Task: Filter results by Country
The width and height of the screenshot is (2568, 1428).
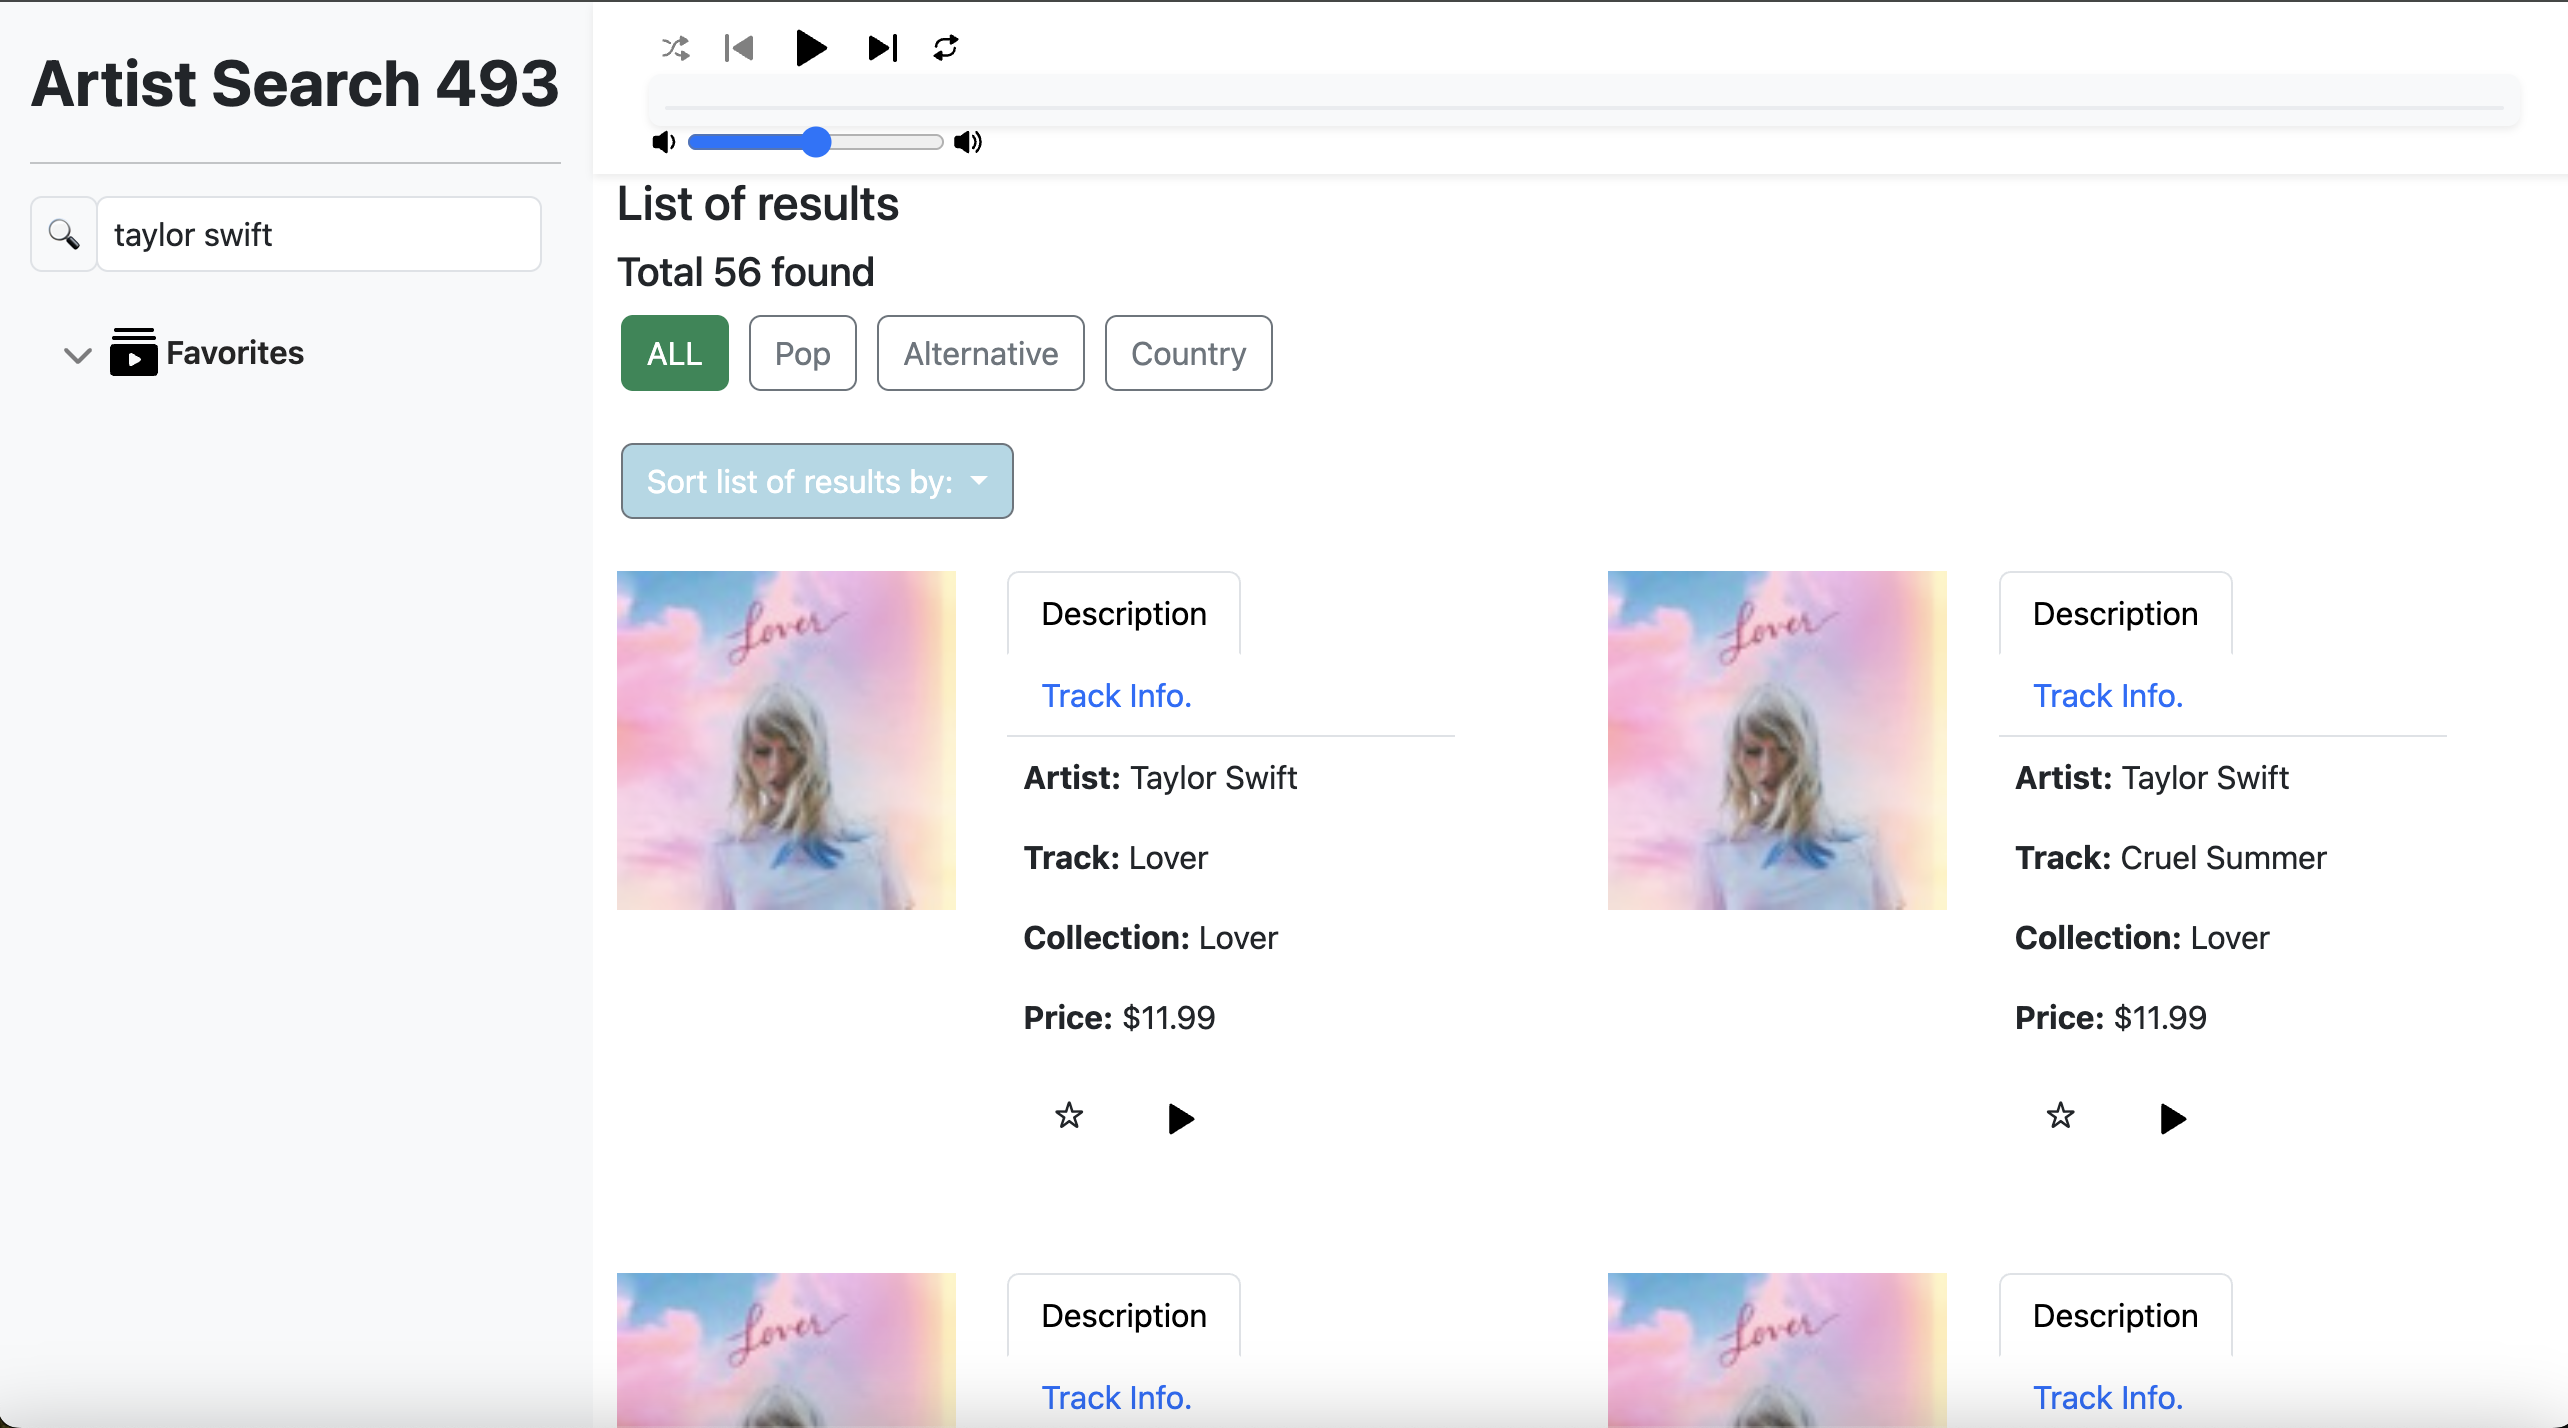Action: click(x=1189, y=353)
